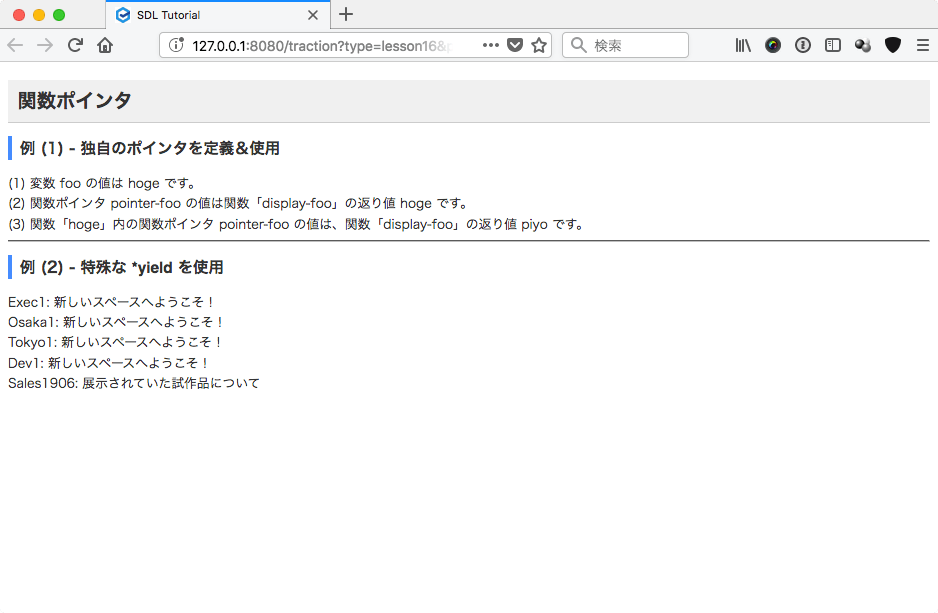
Task: Open the Library bookshelf icon
Action: [743, 45]
